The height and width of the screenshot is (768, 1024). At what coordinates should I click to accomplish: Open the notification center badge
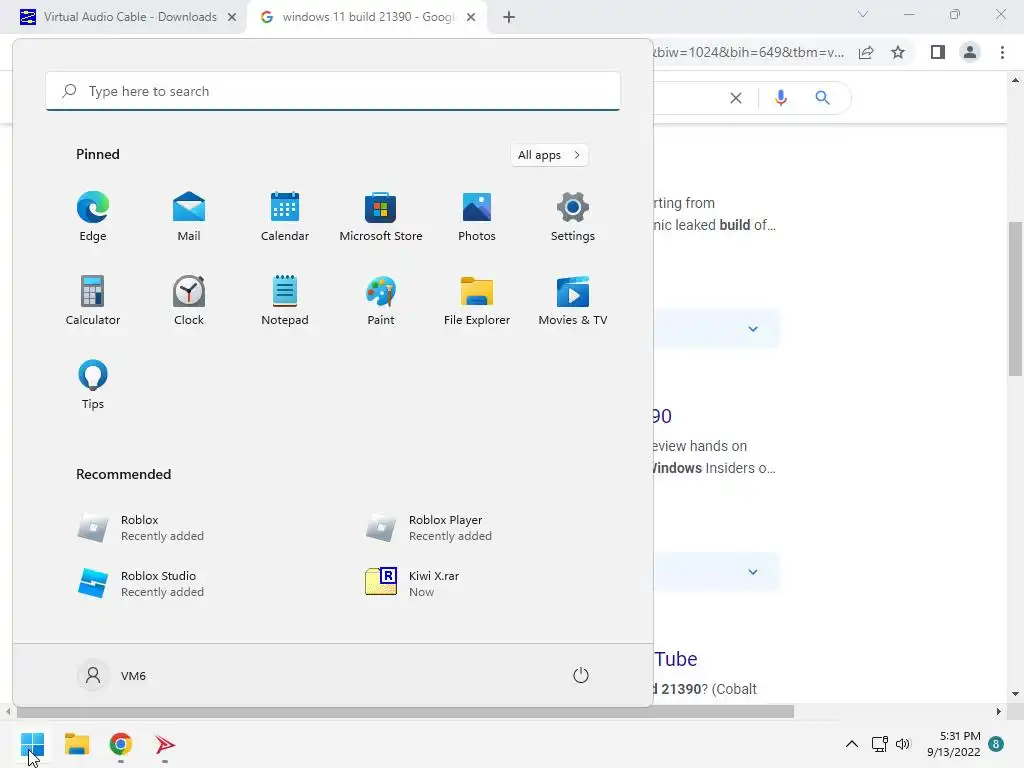point(996,744)
